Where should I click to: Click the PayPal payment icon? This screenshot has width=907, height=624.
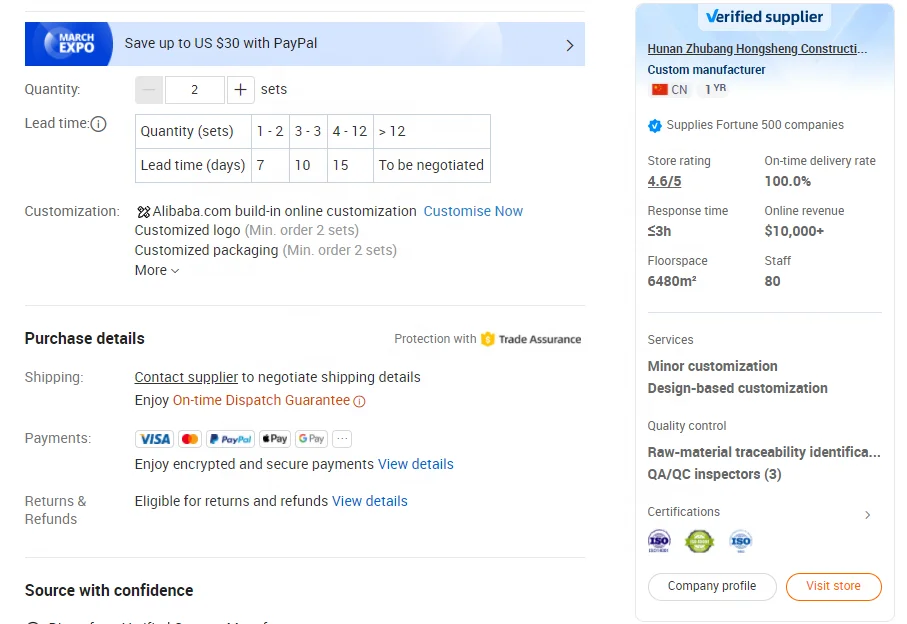(x=231, y=439)
